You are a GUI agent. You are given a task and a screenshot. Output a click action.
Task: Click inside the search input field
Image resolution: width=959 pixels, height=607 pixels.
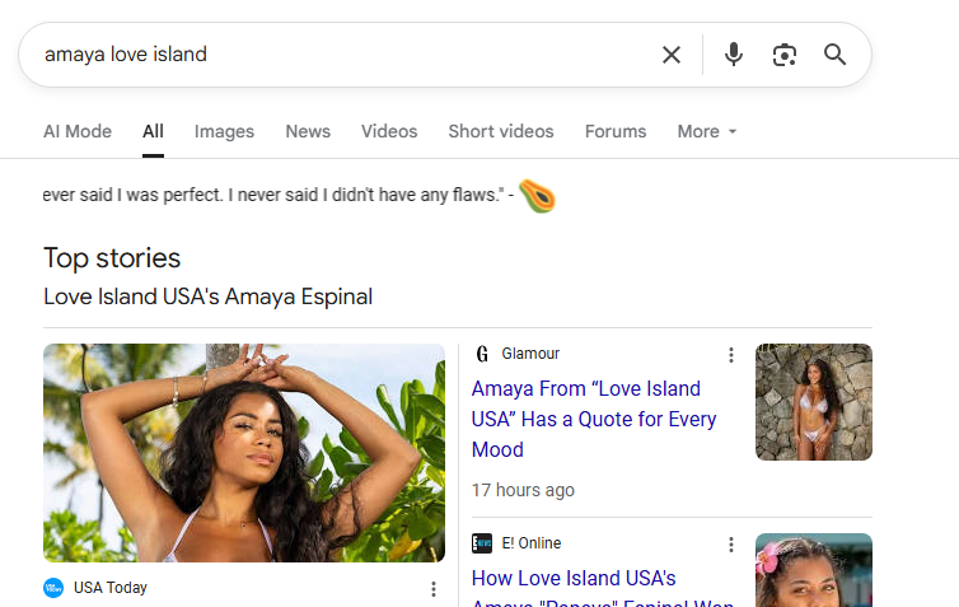click(x=300, y=55)
